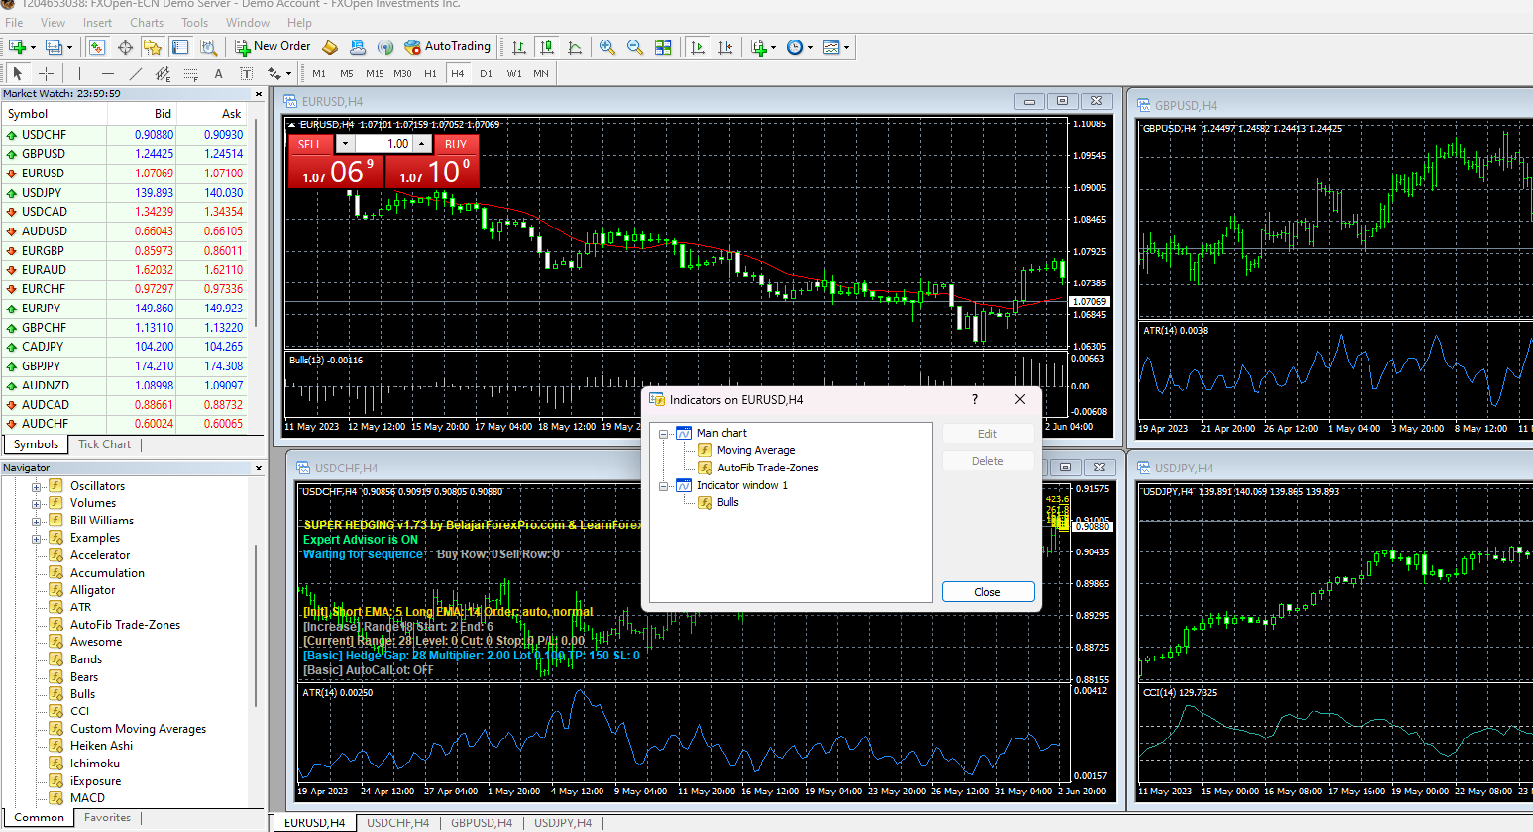Viewport: 1533px width, 832px height.
Task: Switch timeframe to W1
Action: coord(514,73)
